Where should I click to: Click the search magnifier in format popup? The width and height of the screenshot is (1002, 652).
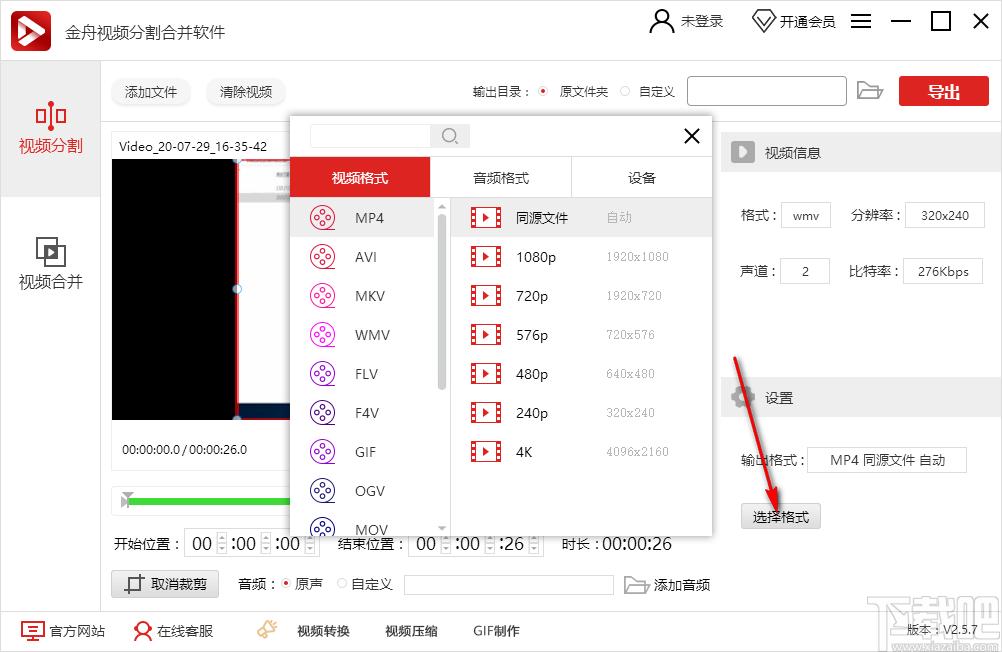click(x=450, y=136)
